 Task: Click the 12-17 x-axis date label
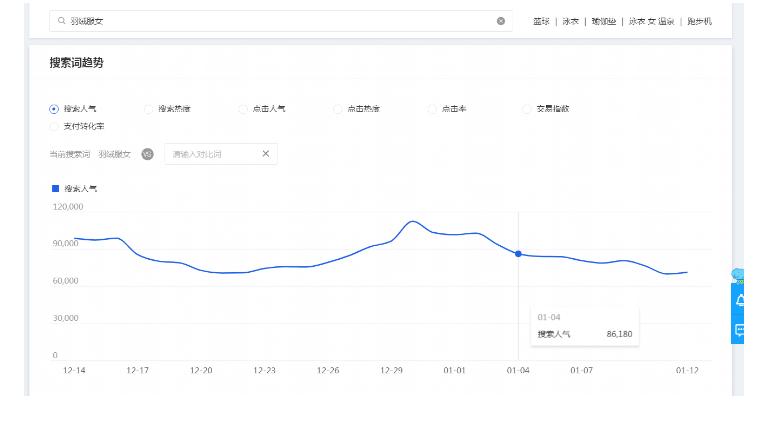[137, 370]
